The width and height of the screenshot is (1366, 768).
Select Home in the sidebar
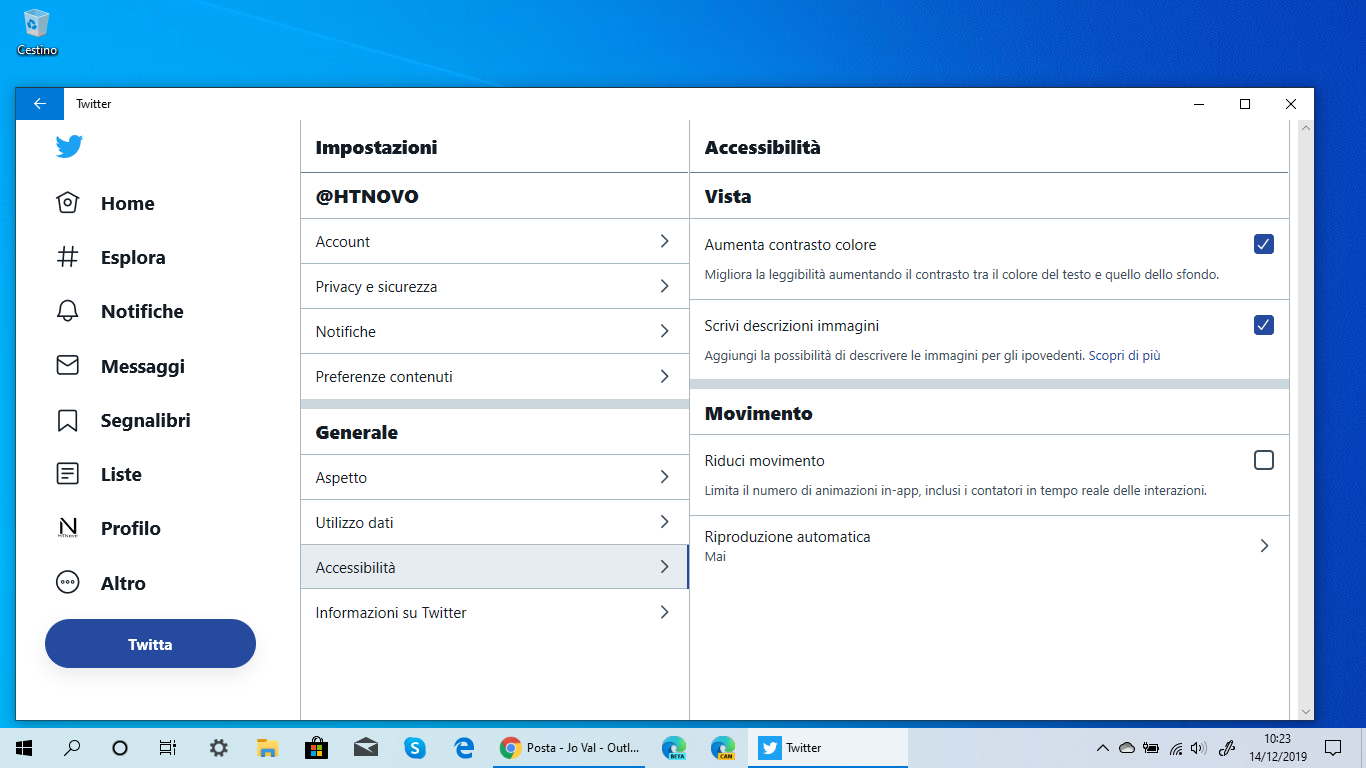128,203
